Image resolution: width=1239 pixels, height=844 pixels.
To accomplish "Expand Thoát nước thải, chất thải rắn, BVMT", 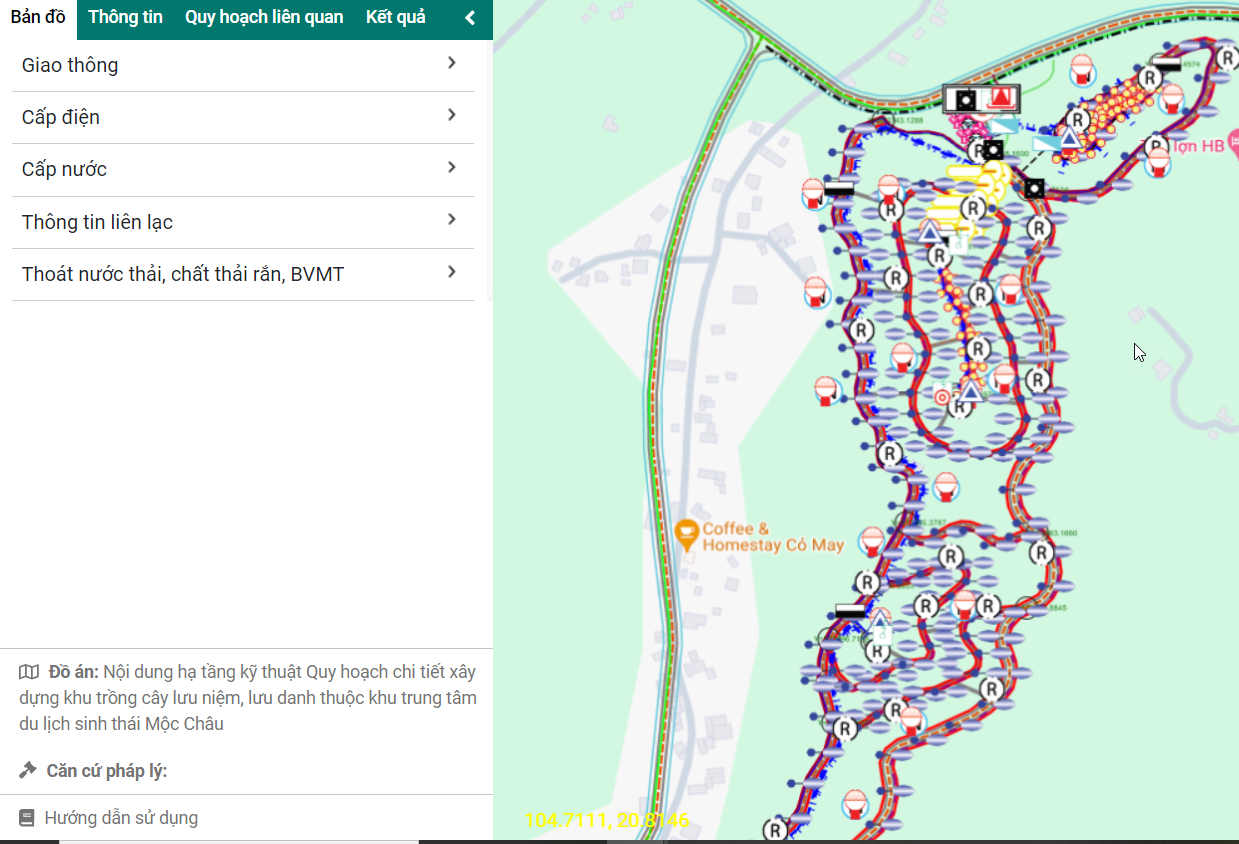I will [x=452, y=272].
